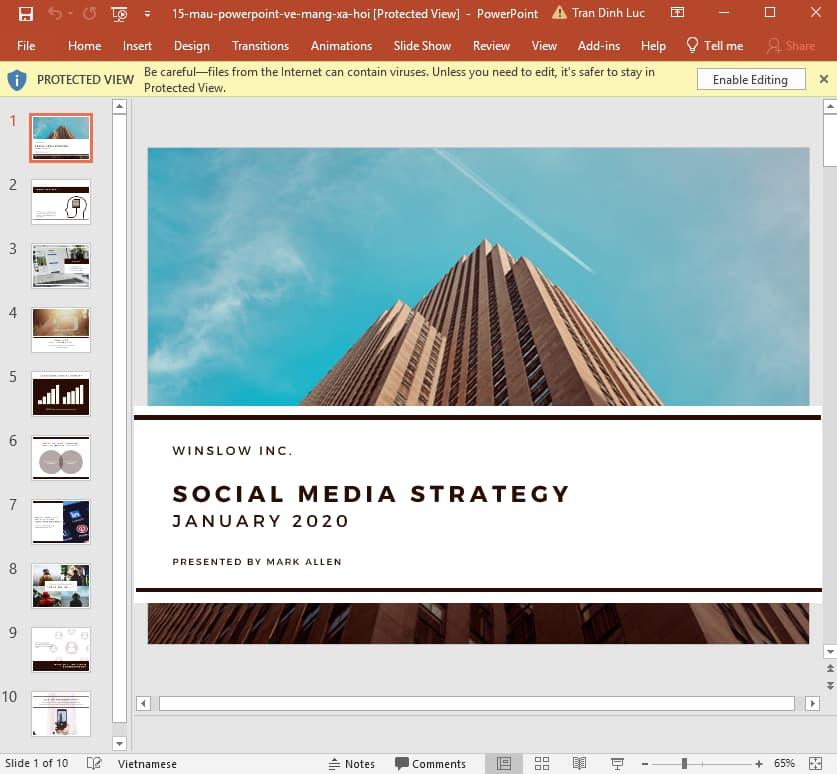Viewport: 837px width, 774px height.
Task: Open Ribbon Display Options
Action: point(677,12)
